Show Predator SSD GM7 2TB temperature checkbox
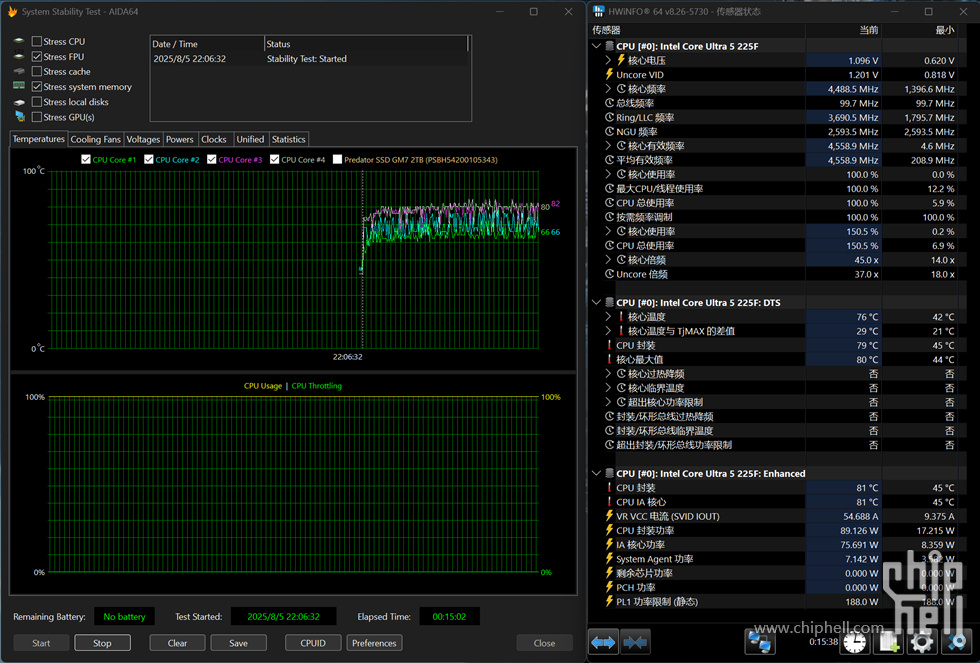980x663 pixels. (x=338, y=159)
